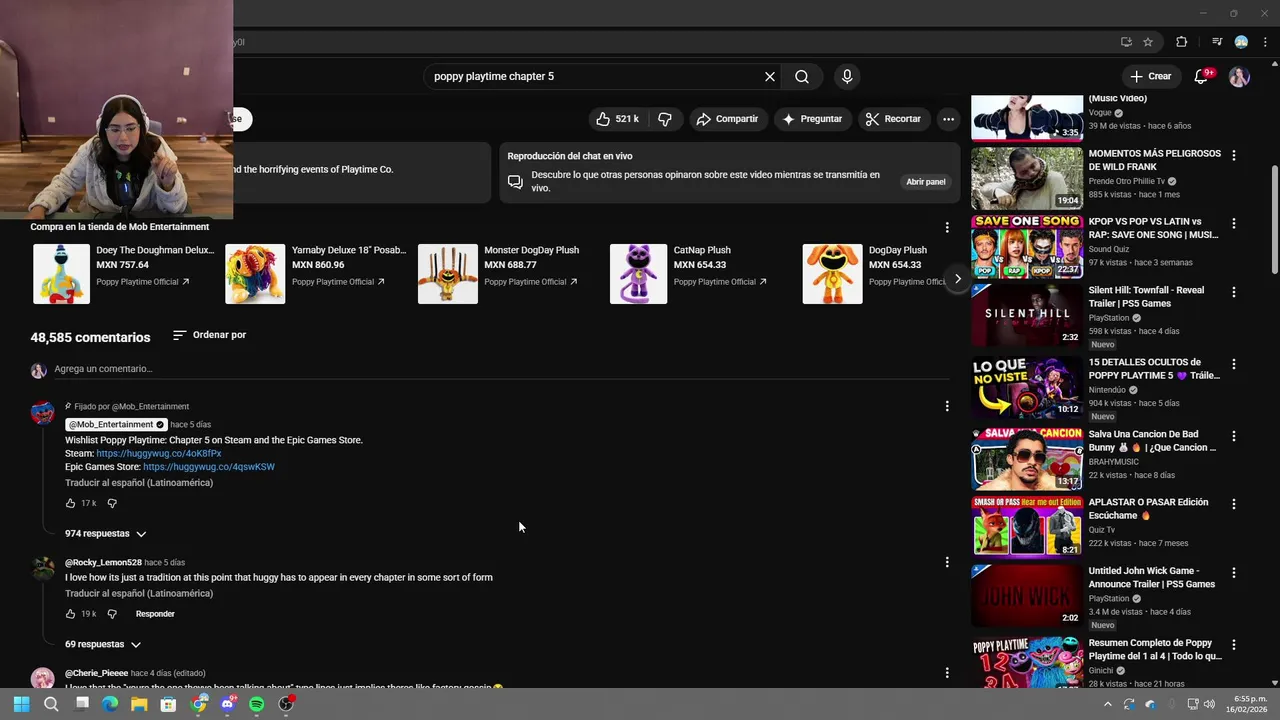
Task: Open the browser extensions puzzle icon
Action: [x=1182, y=42]
